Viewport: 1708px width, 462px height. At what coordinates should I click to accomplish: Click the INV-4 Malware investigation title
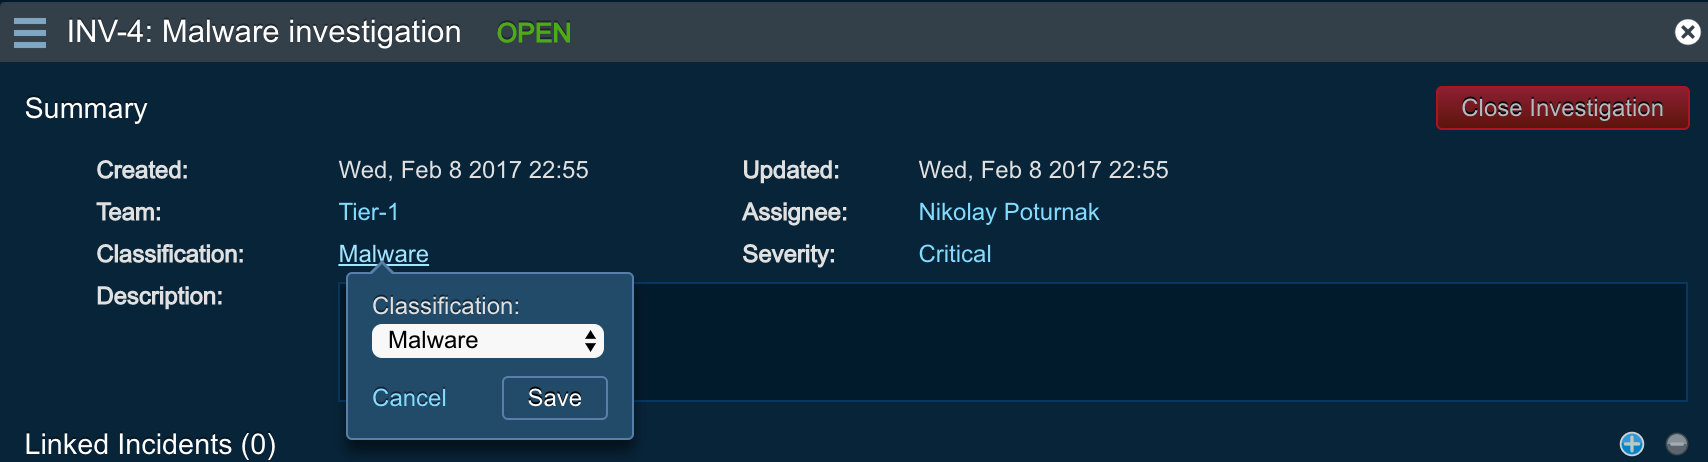coord(264,32)
